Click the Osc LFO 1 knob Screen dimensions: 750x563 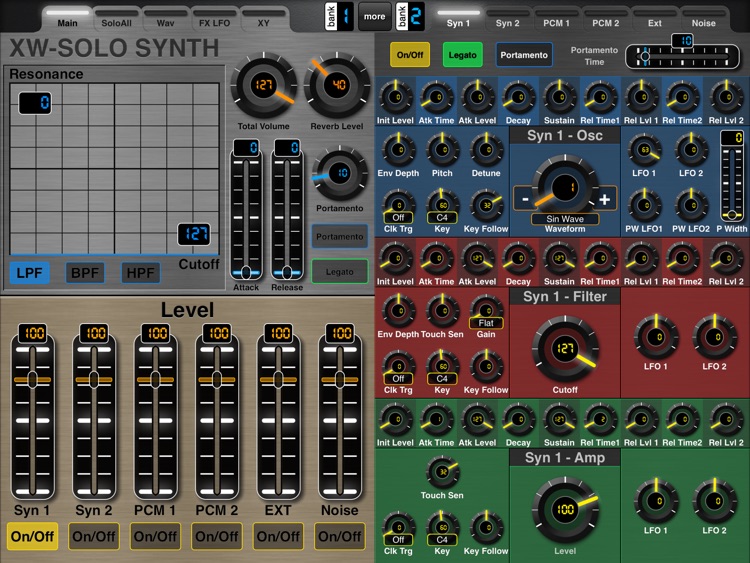click(x=644, y=150)
